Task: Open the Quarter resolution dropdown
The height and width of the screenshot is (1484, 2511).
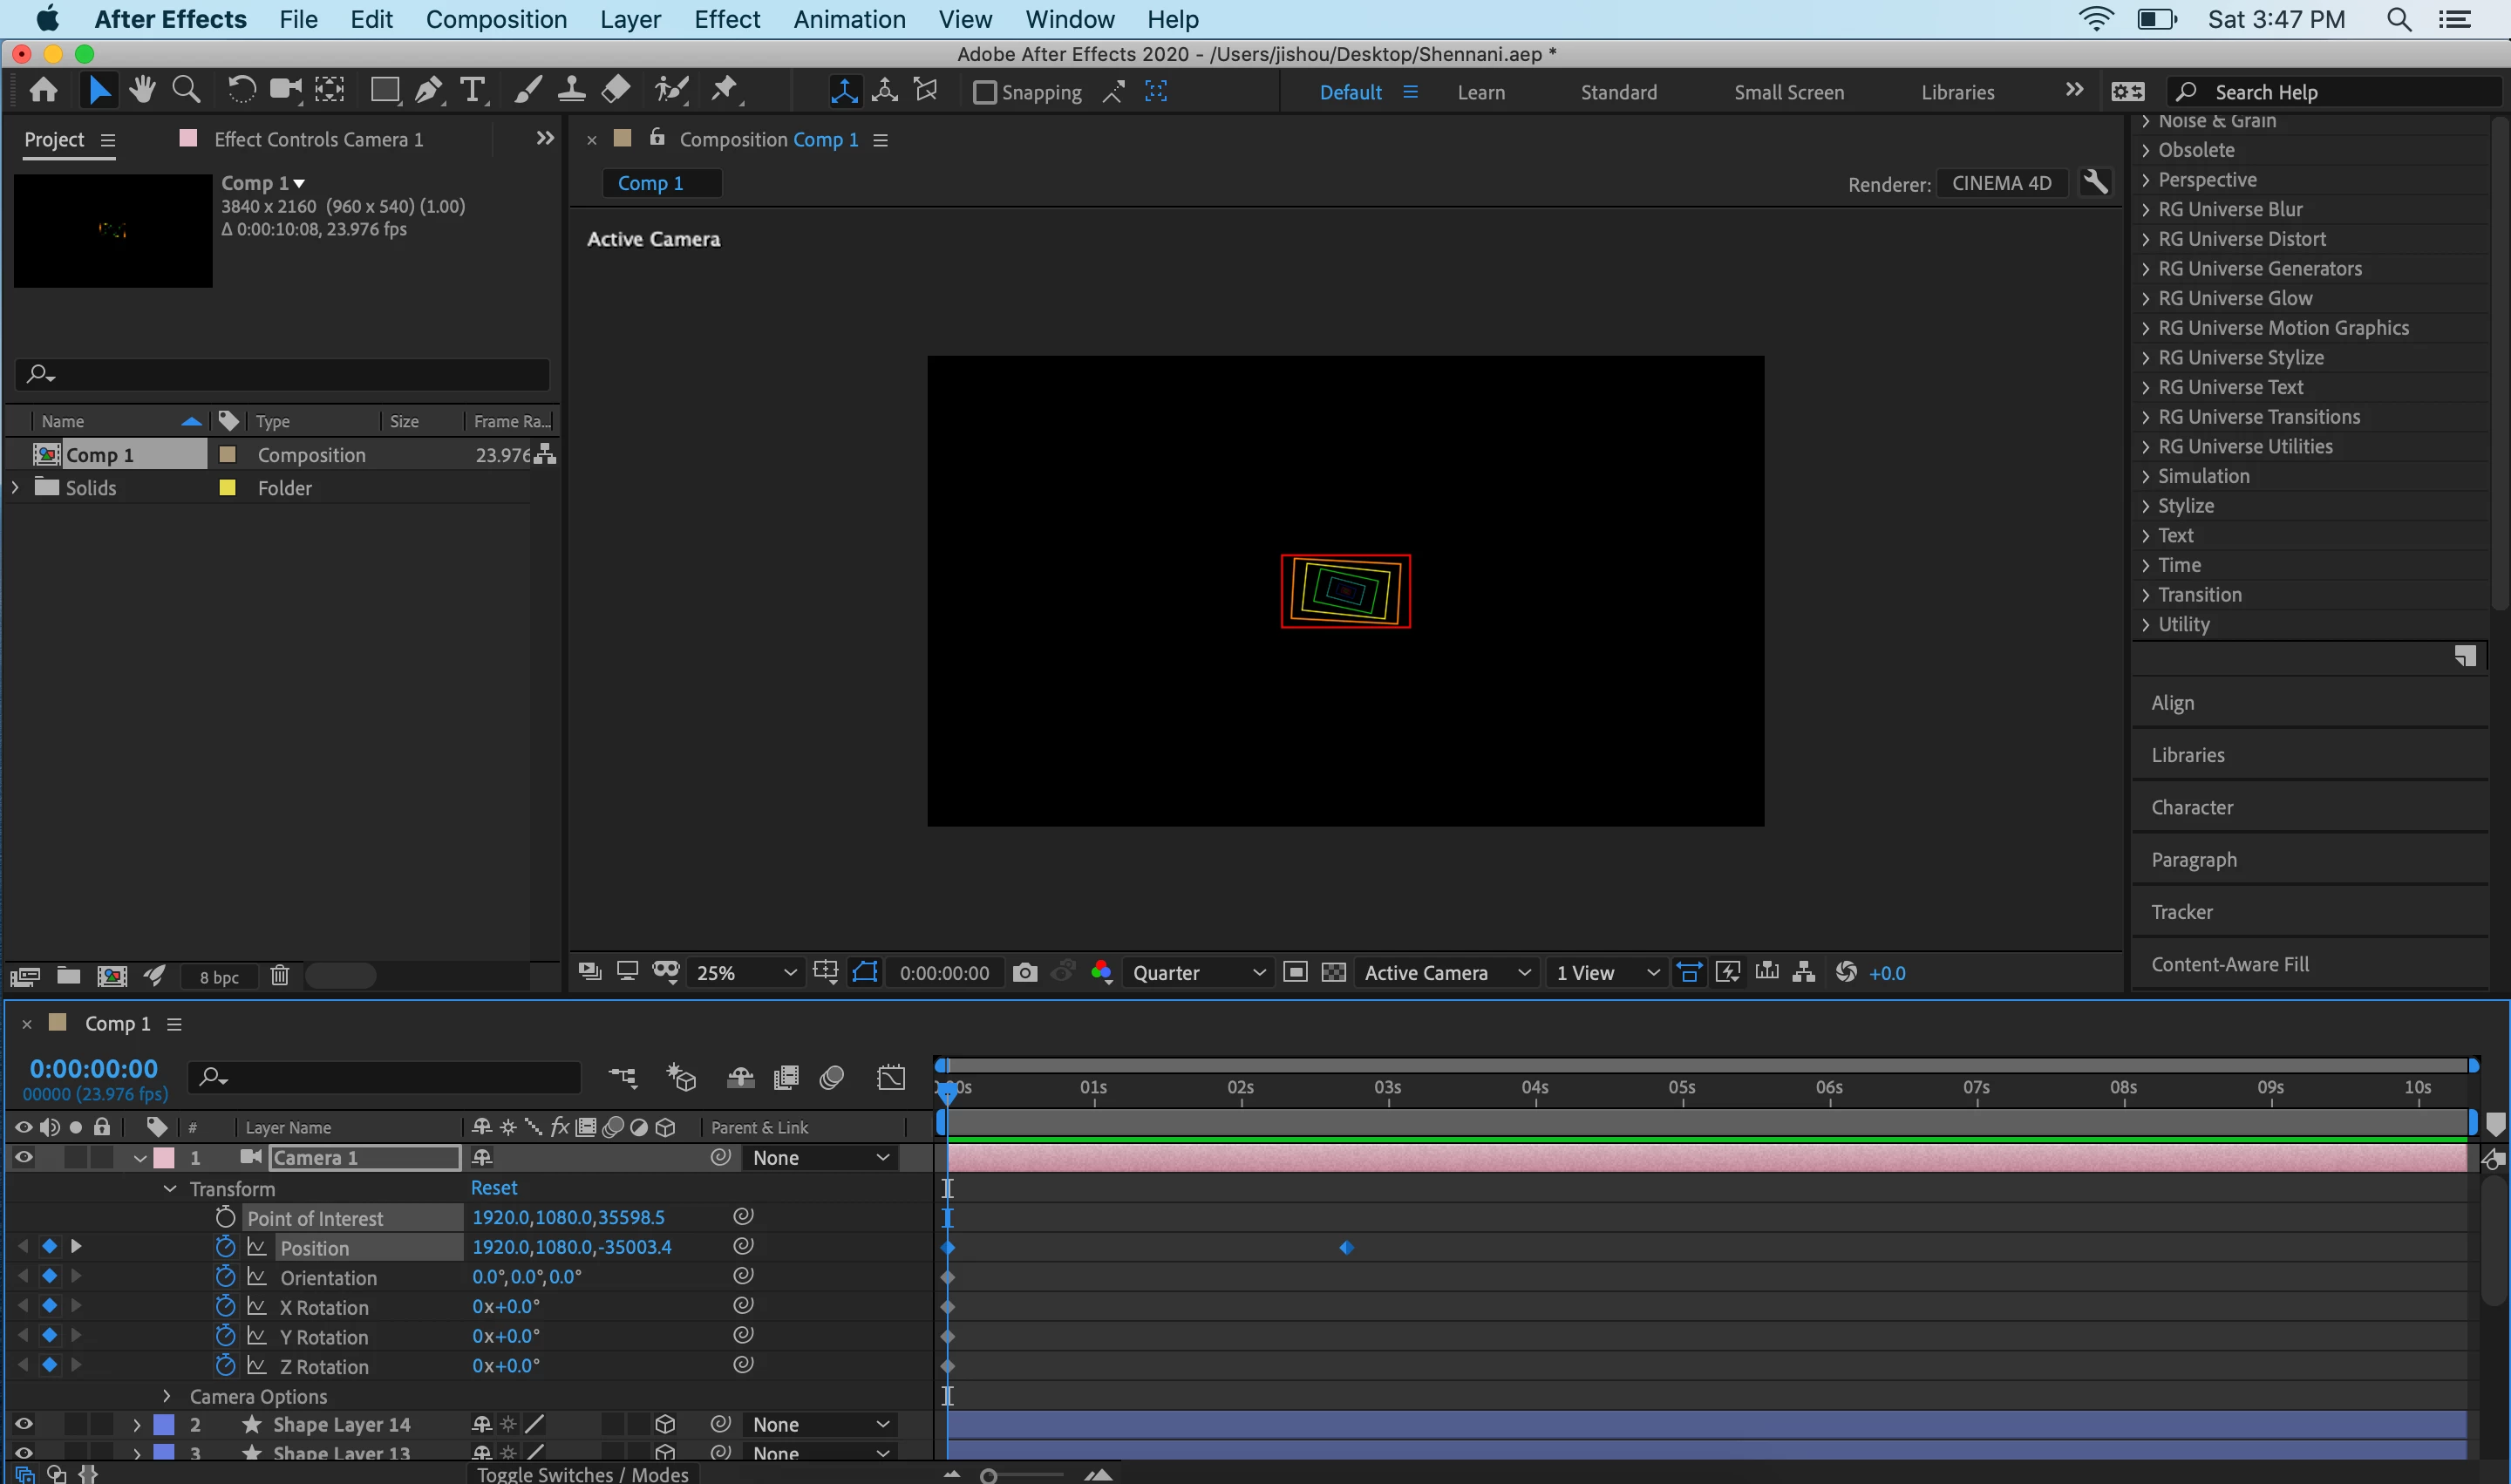Action: click(x=1198, y=972)
